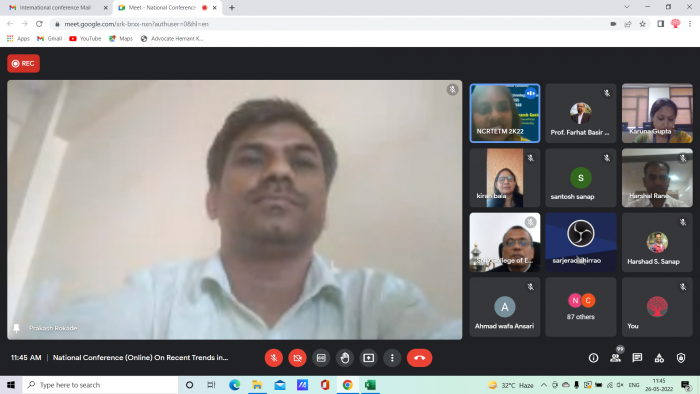This screenshot has width=700, height=394.
Task: Click the REC recording indicator
Action: click(x=23, y=63)
